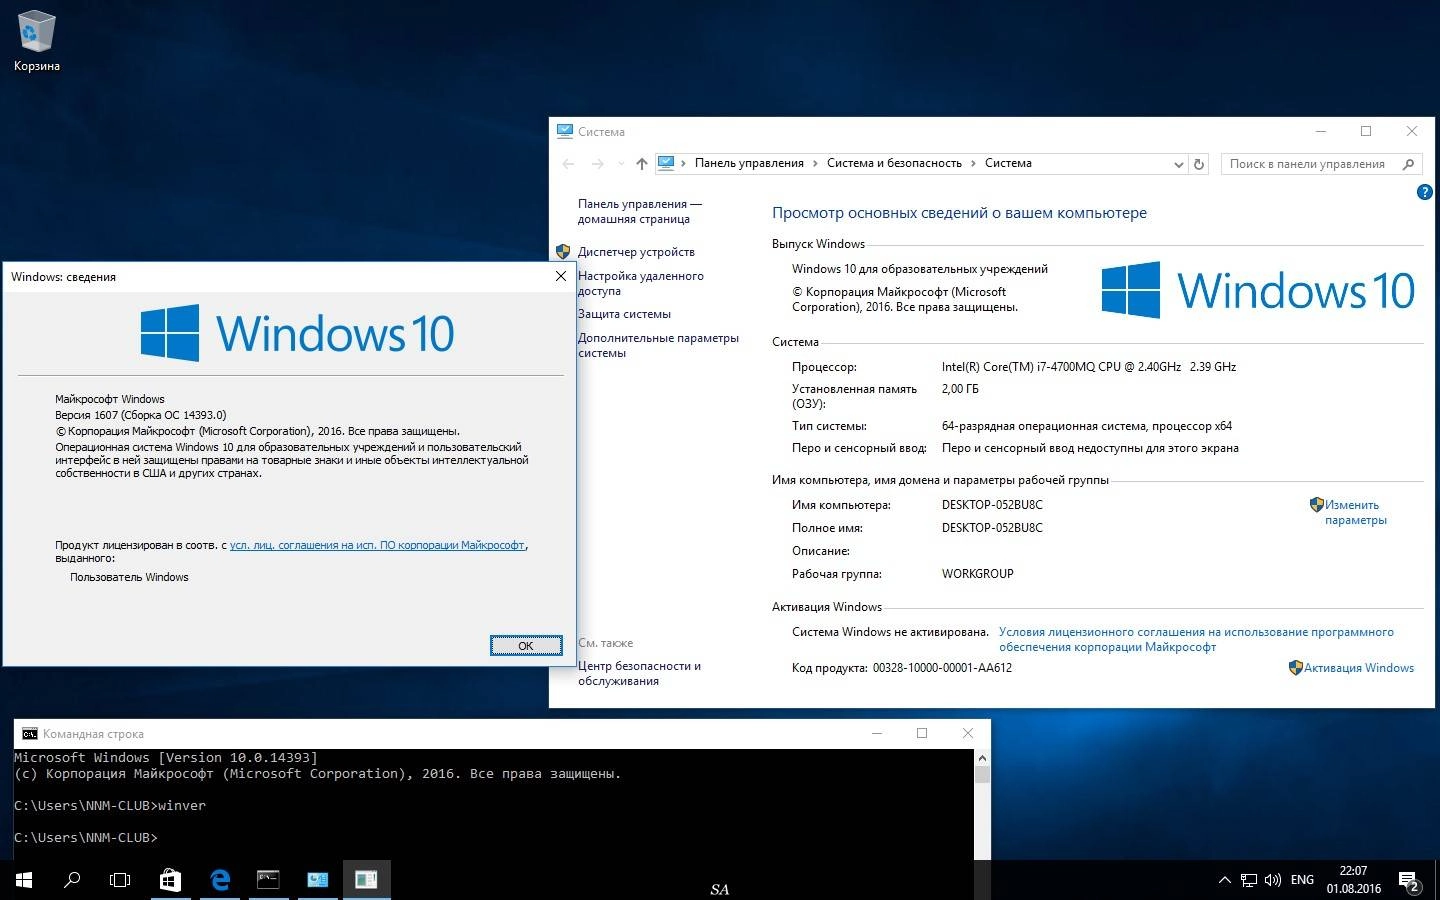Refresh the Система window
Viewport: 1440px width, 900px height.
(1199, 164)
